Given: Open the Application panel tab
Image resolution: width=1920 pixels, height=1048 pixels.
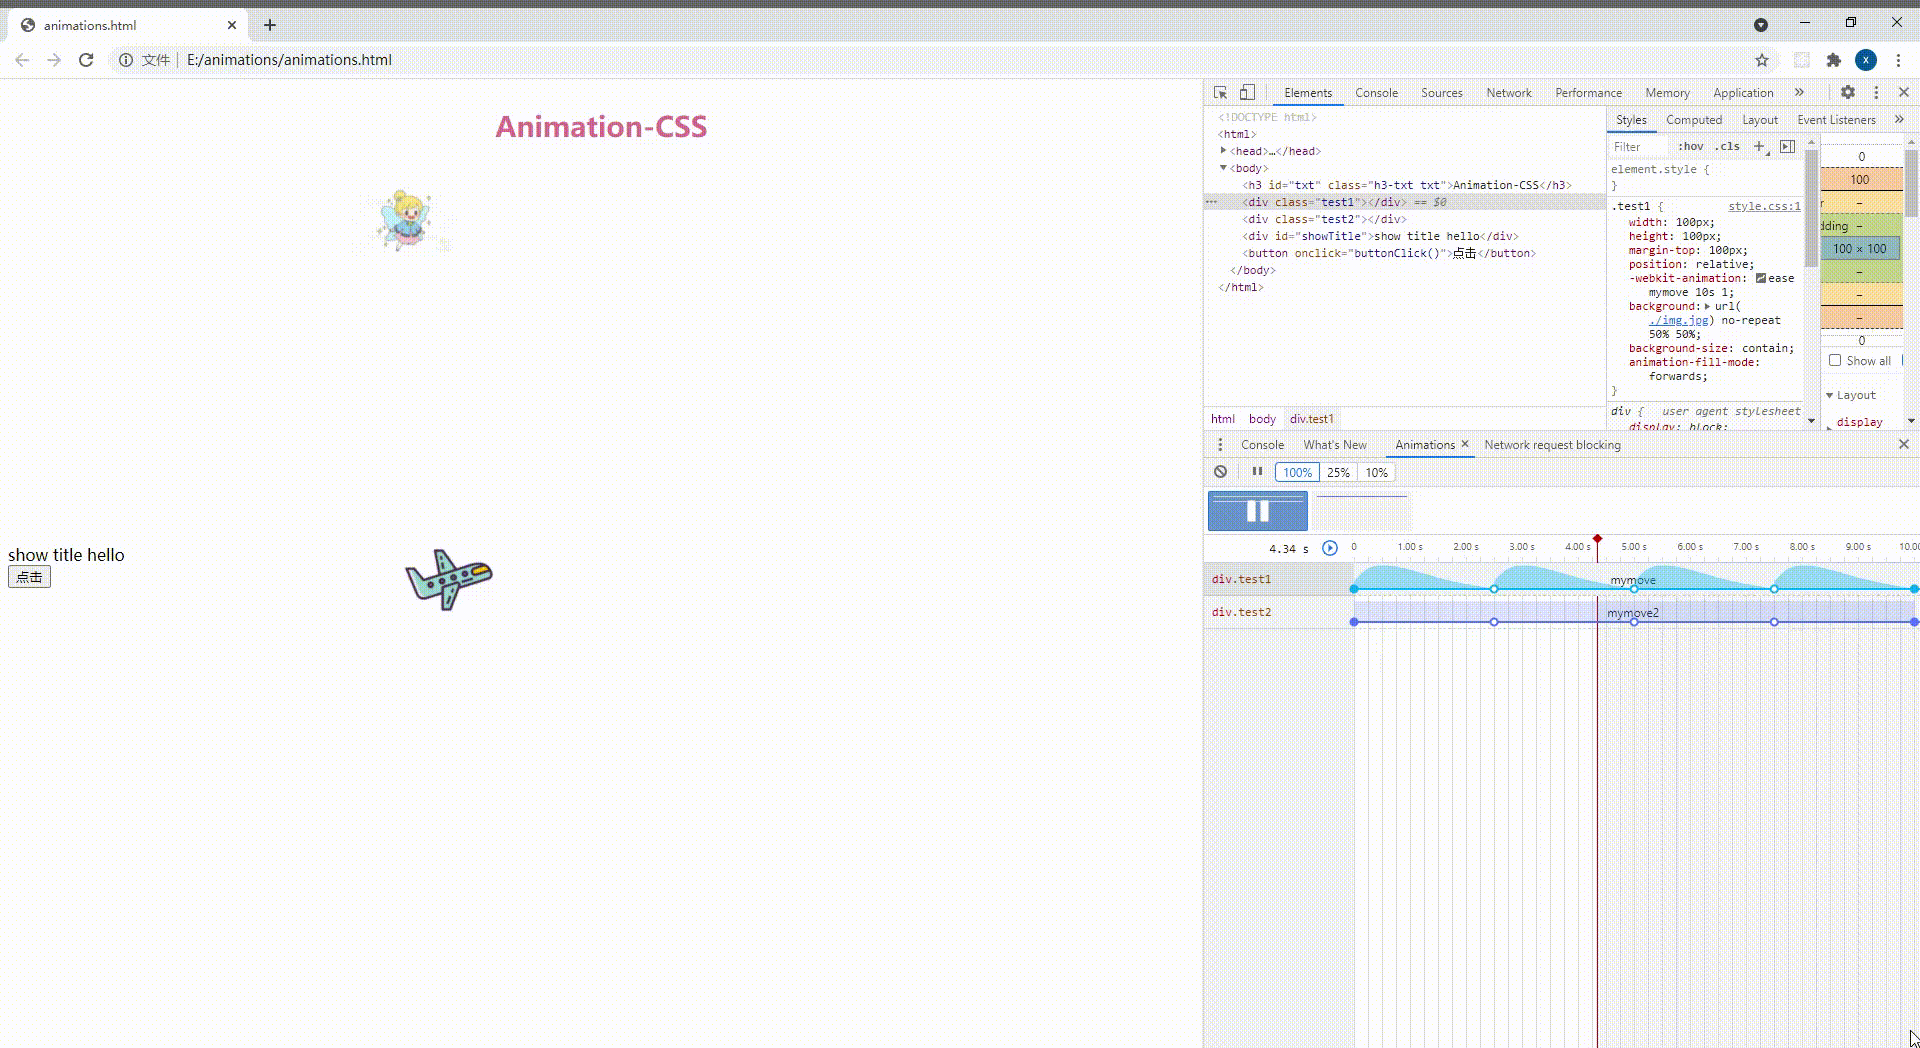Looking at the screenshot, I should (1743, 93).
